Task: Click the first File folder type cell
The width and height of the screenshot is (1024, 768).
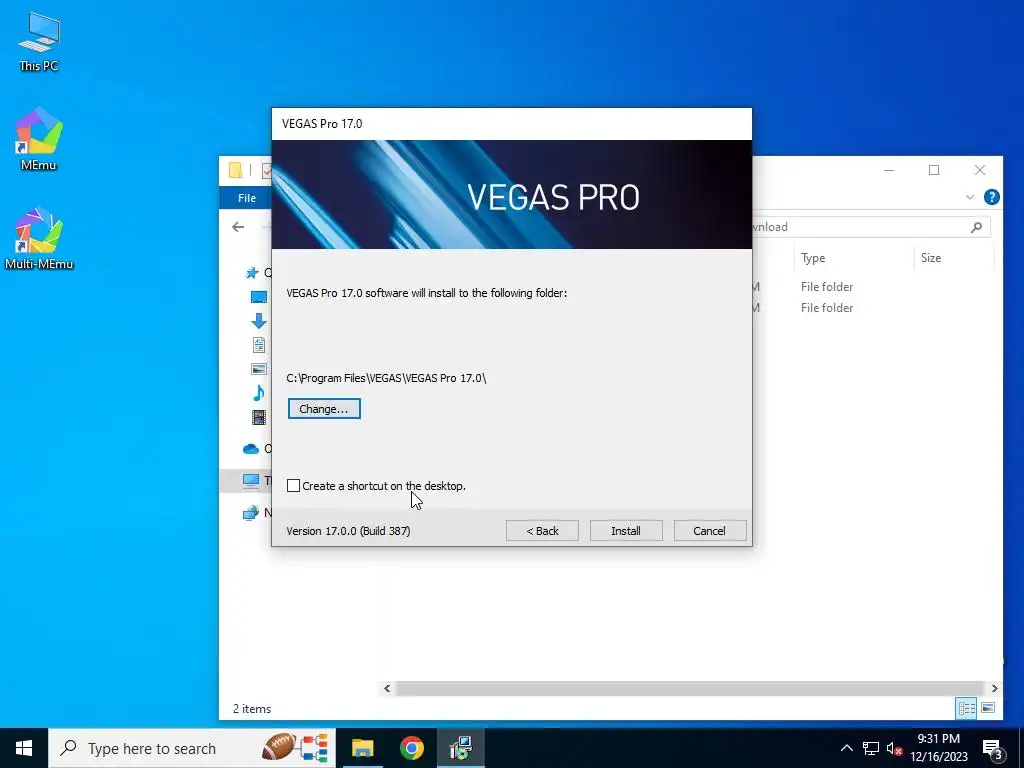Action: (x=827, y=287)
